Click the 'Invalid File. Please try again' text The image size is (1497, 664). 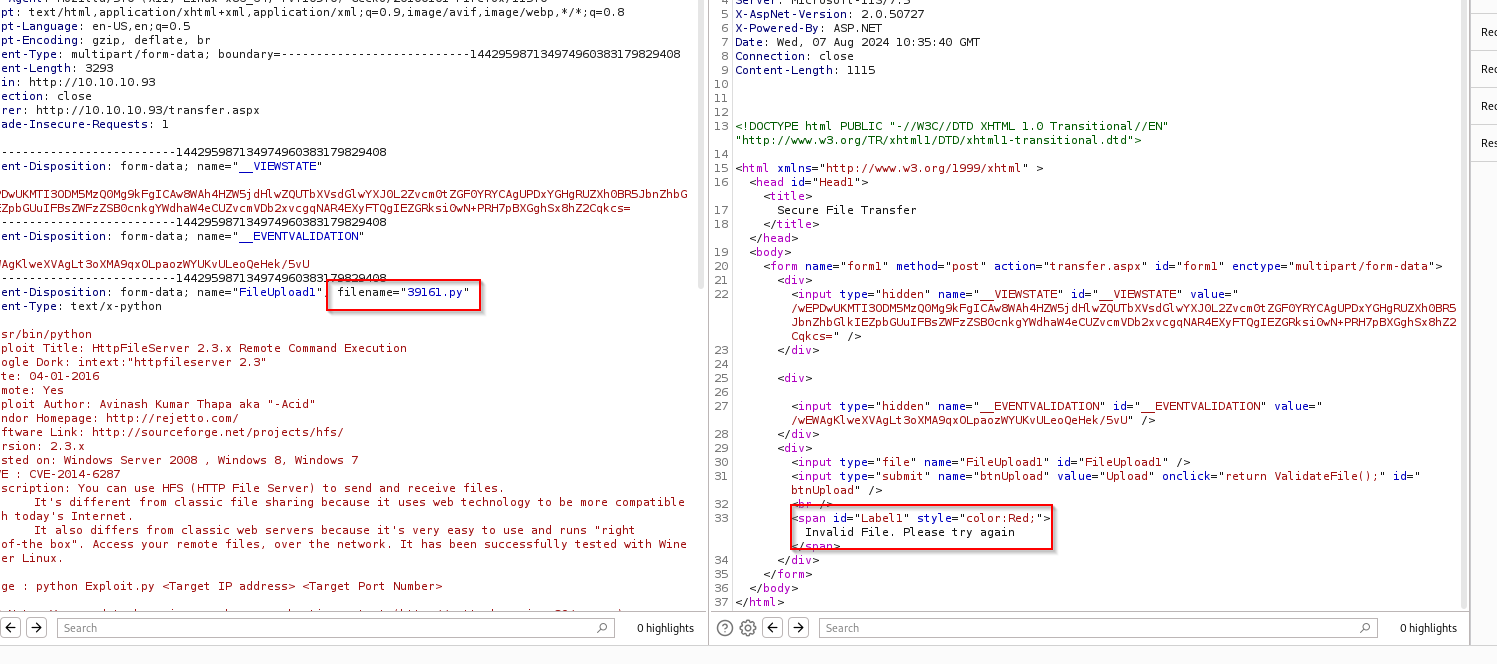point(909,532)
